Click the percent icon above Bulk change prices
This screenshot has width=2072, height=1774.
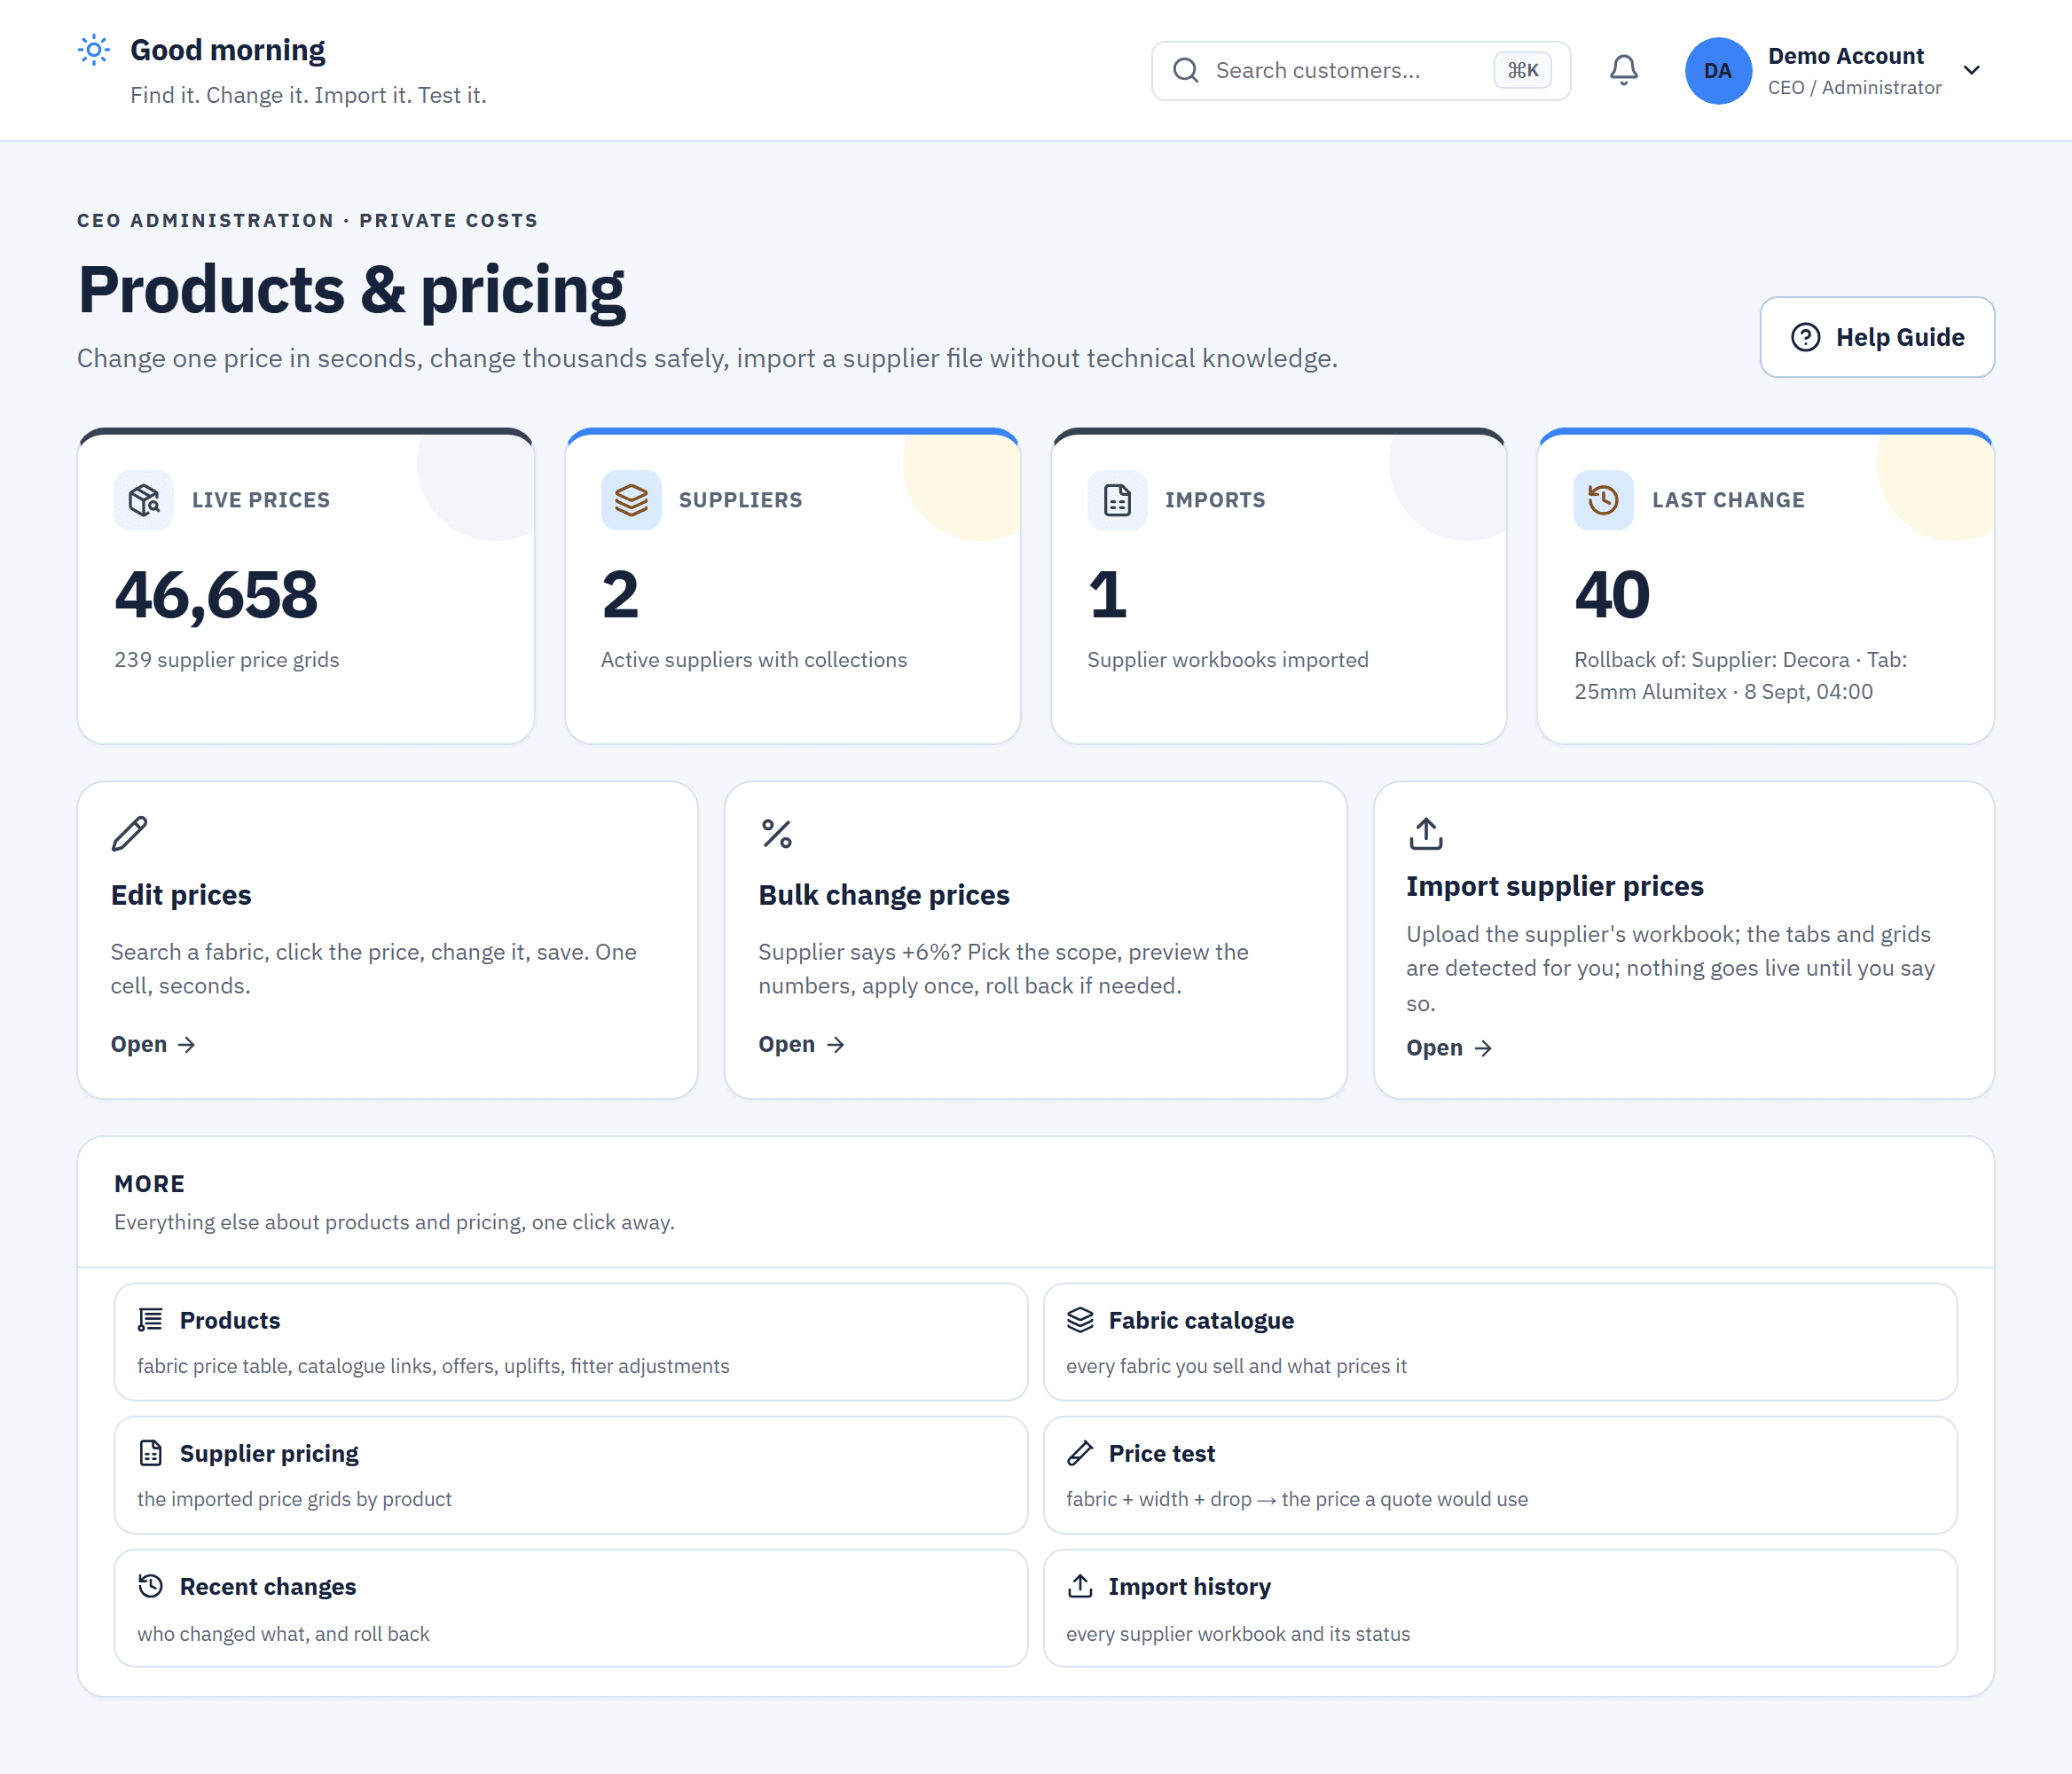coord(777,833)
